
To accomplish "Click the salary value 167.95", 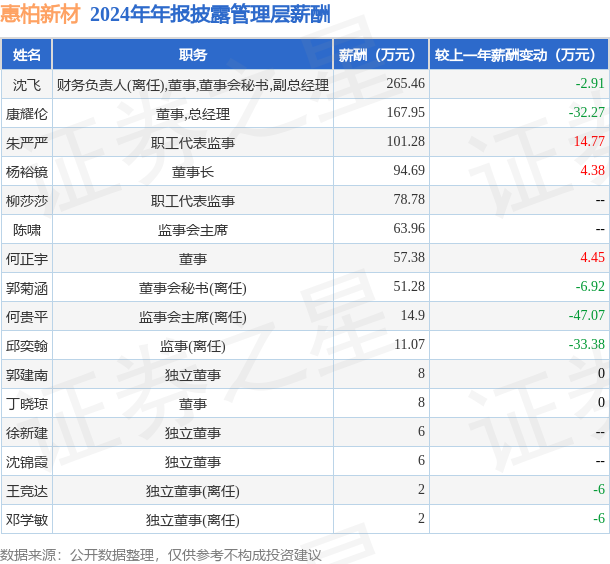I will tap(405, 112).
